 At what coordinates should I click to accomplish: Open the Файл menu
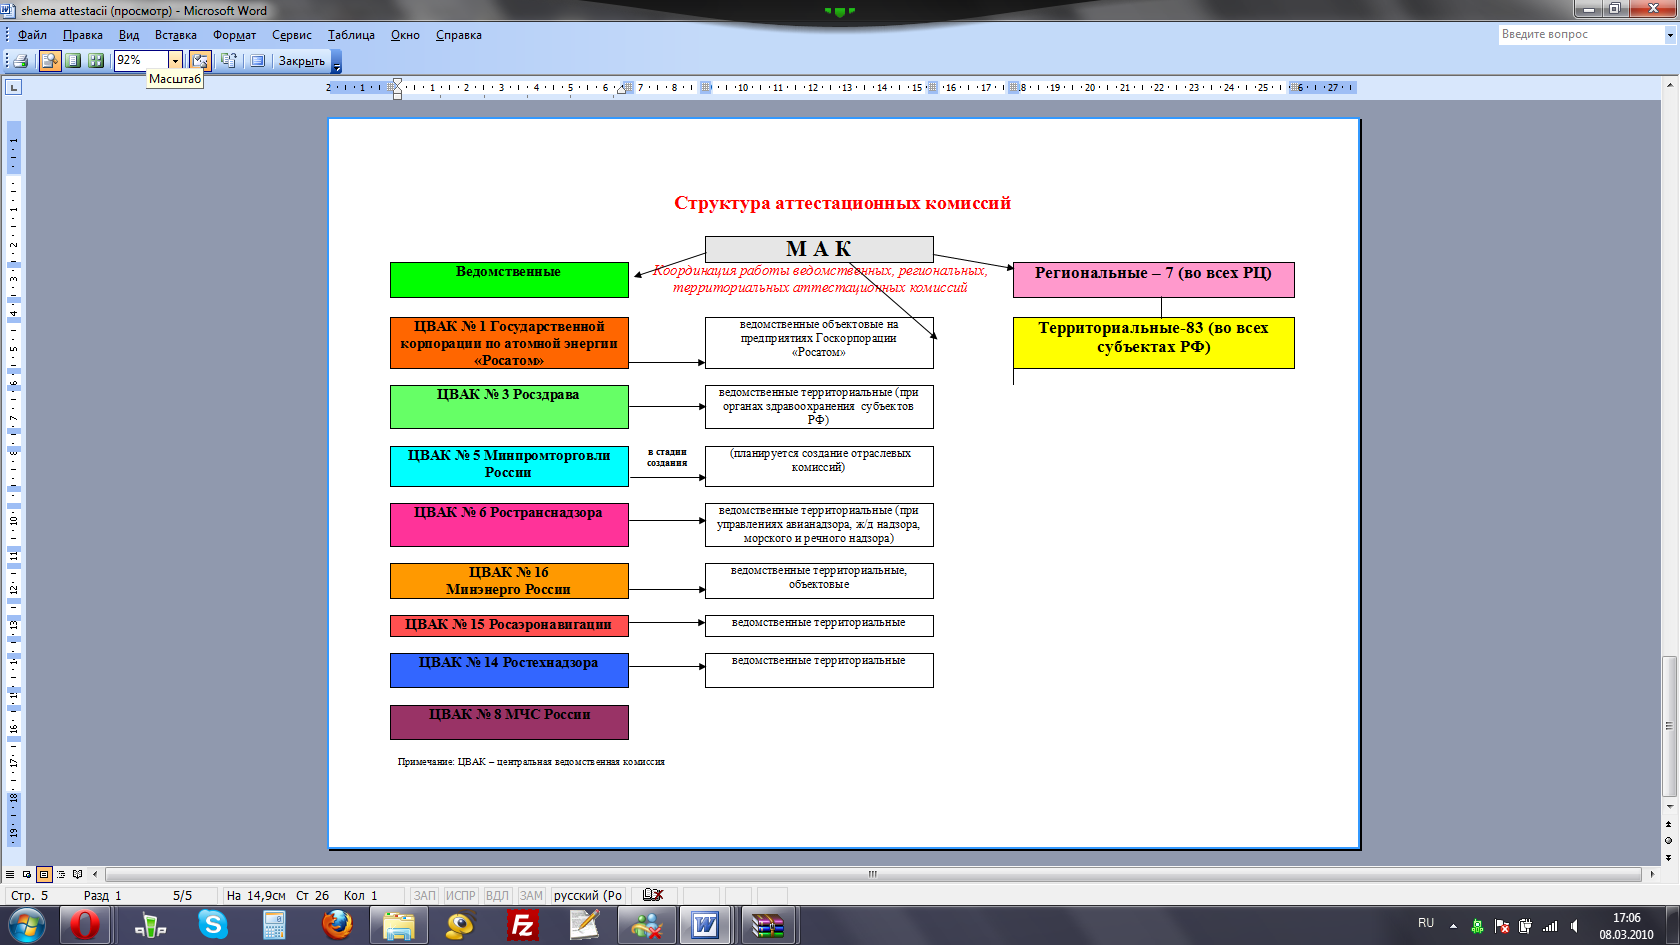pyautogui.click(x=32, y=35)
